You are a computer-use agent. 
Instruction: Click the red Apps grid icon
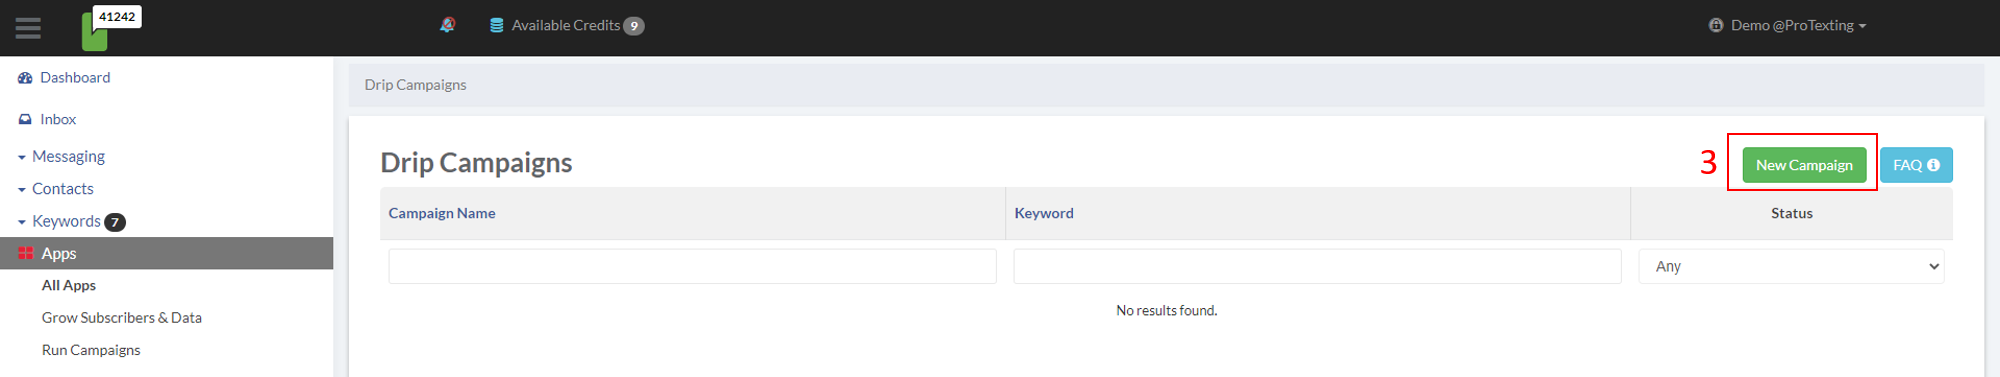(26, 253)
